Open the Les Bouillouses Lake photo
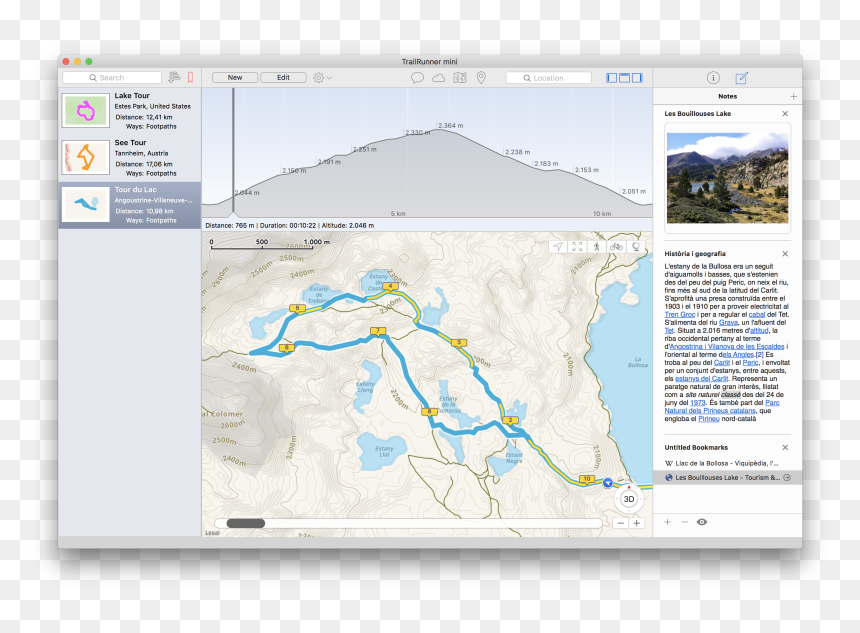Screen dimensions: 860x633 point(727,178)
